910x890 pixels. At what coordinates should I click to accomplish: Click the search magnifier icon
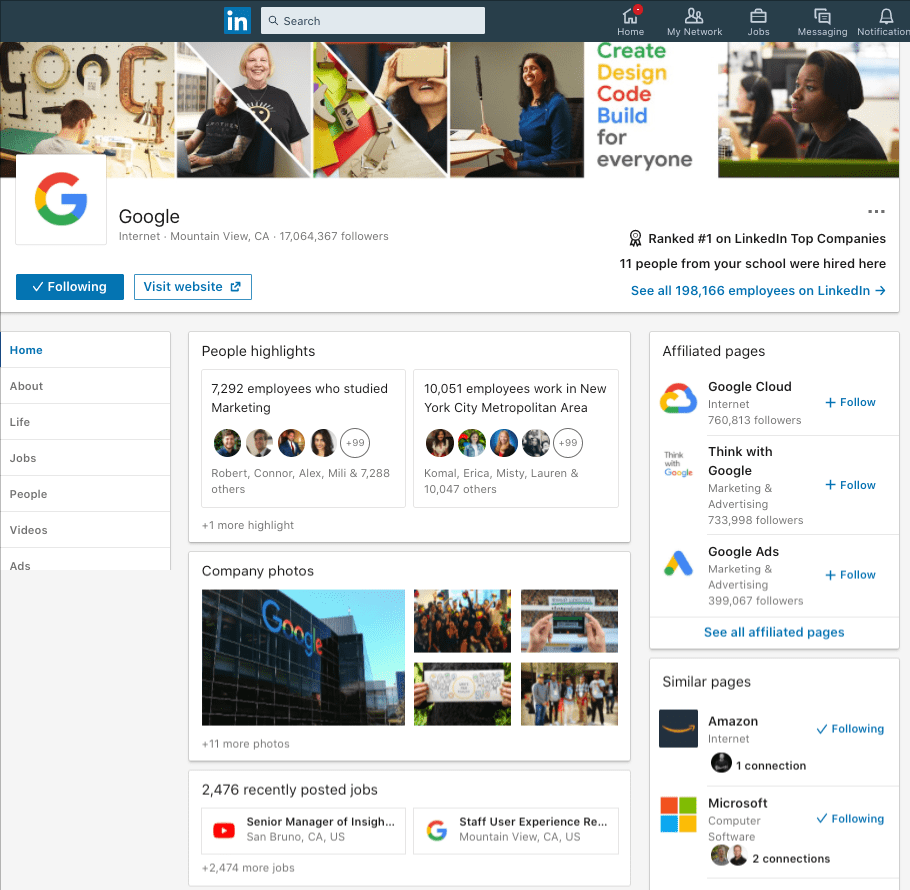(x=274, y=19)
